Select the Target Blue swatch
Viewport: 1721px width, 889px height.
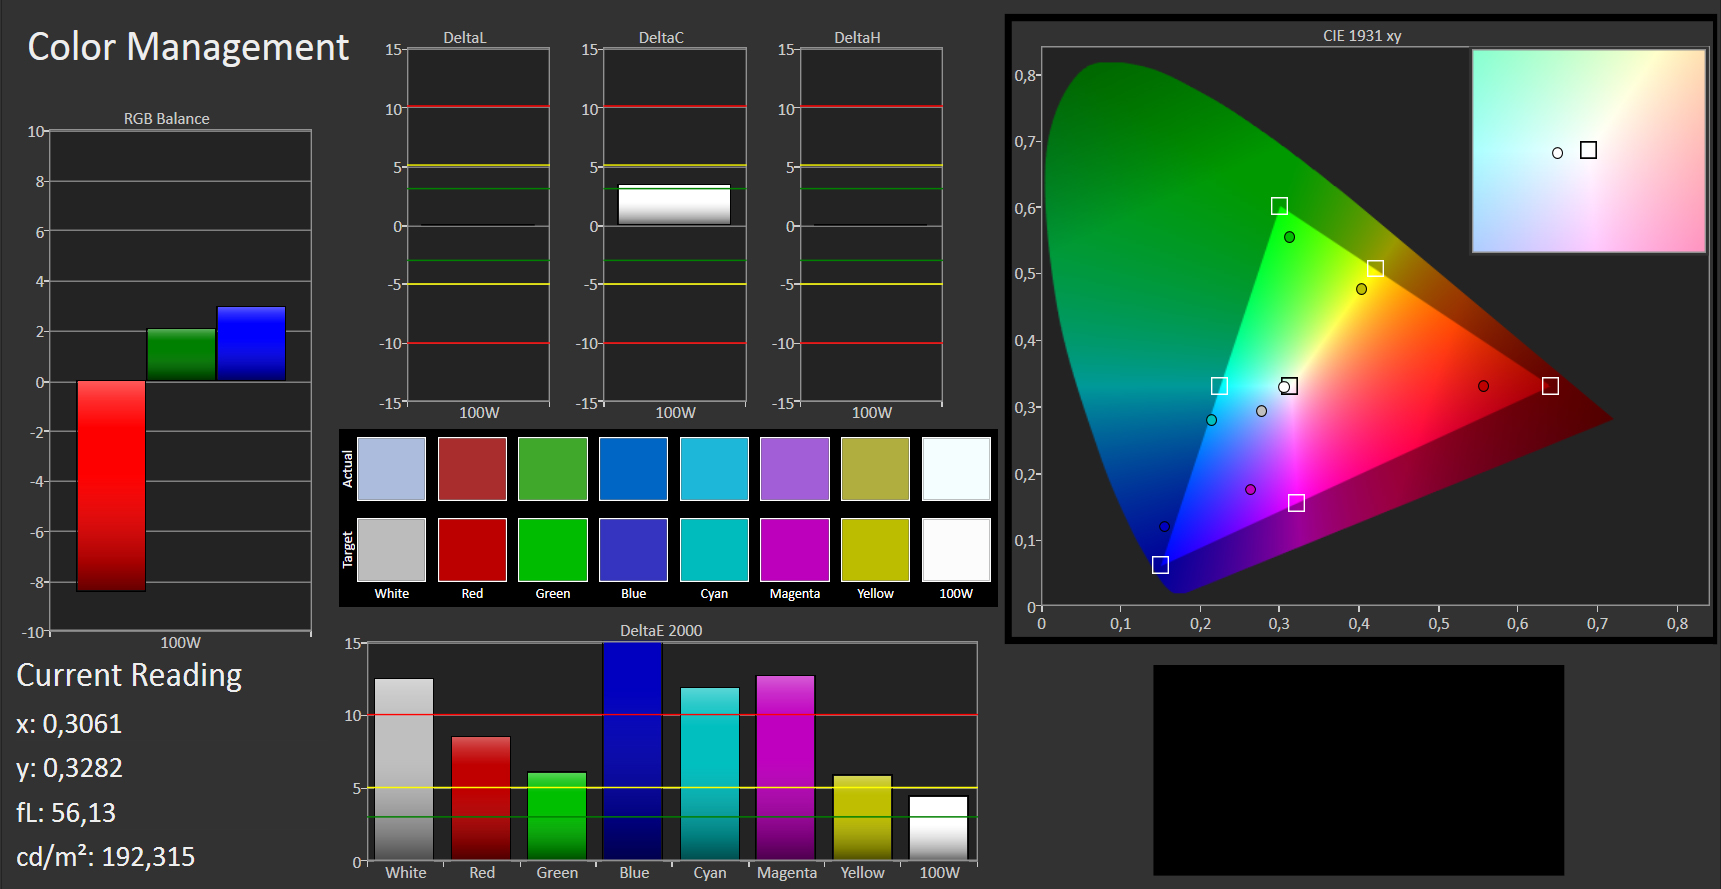point(633,550)
